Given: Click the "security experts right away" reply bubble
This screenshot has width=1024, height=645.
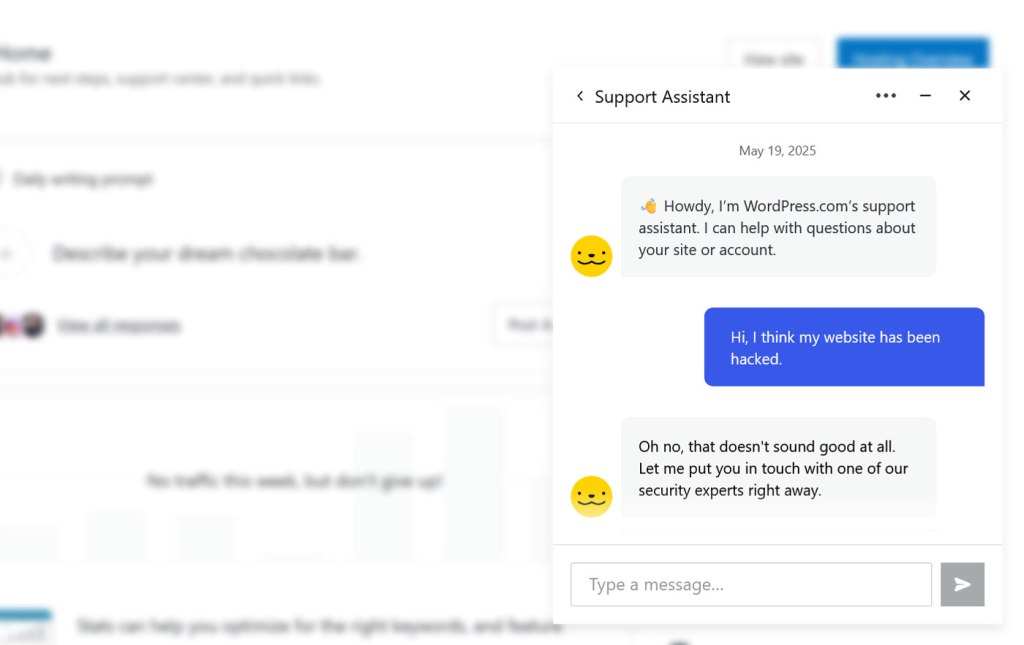Looking at the screenshot, I should point(778,467).
